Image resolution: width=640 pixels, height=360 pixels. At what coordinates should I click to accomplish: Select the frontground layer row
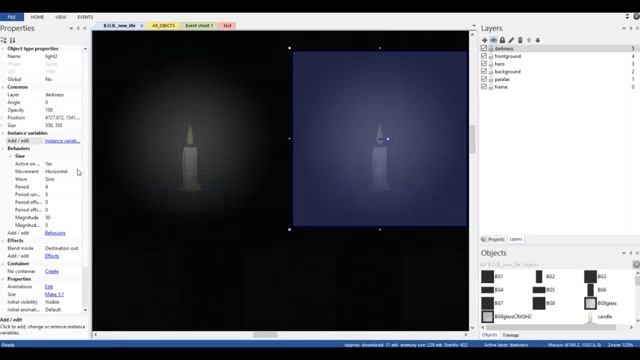pos(559,56)
